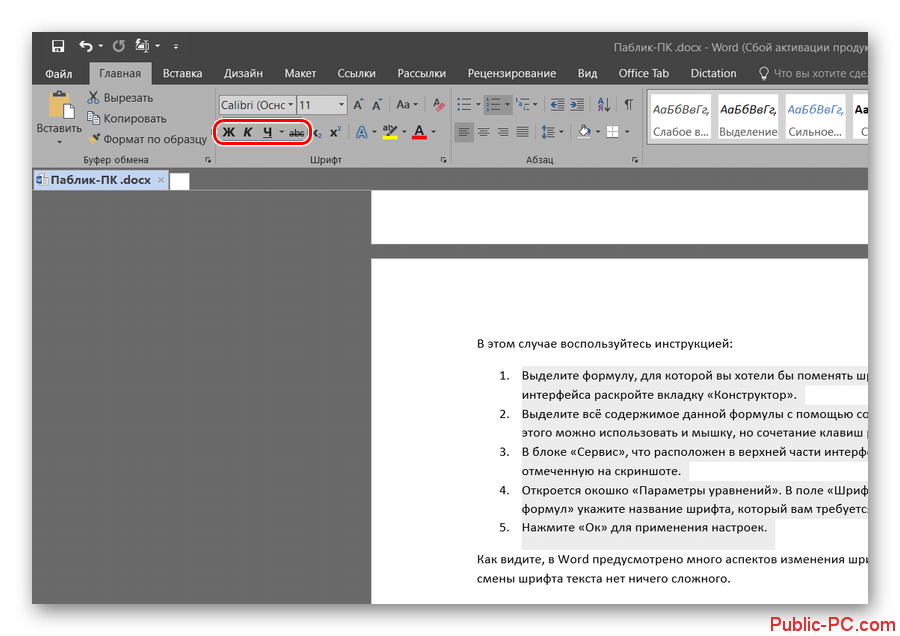Apply the Выделение style from gallery
The width and height of the screenshot is (900, 636).
tap(748, 117)
